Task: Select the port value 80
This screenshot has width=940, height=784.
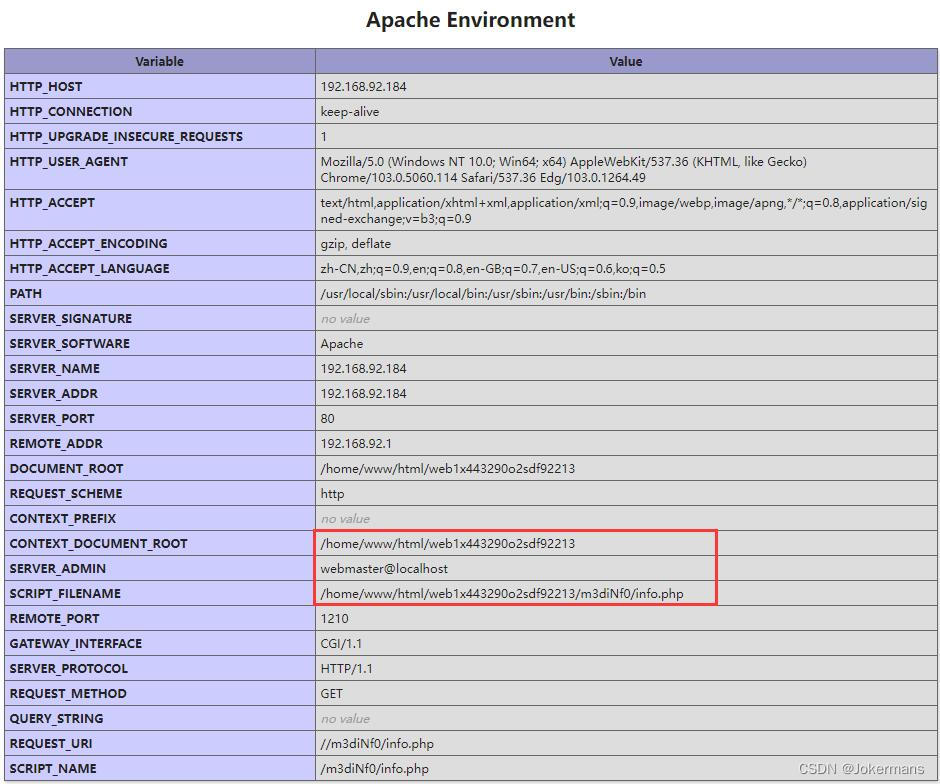Action: [x=327, y=419]
